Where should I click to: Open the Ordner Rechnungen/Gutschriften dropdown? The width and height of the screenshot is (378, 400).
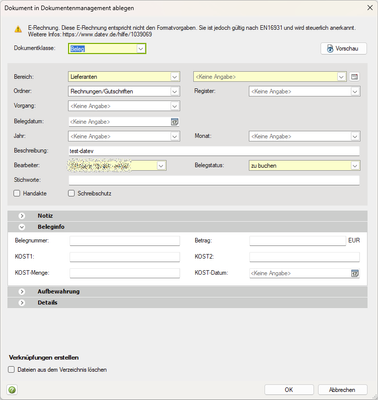(x=175, y=91)
